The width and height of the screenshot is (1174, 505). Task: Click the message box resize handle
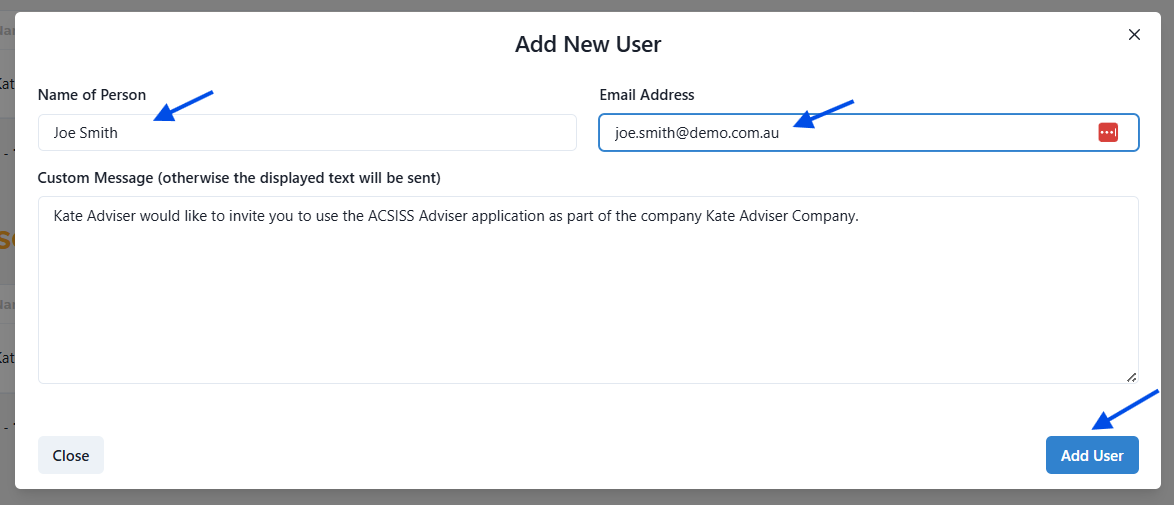point(1131,376)
